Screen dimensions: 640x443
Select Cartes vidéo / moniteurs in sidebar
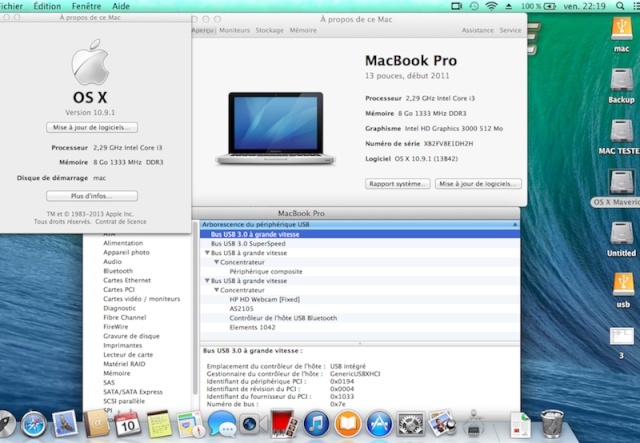pyautogui.click(x=142, y=299)
